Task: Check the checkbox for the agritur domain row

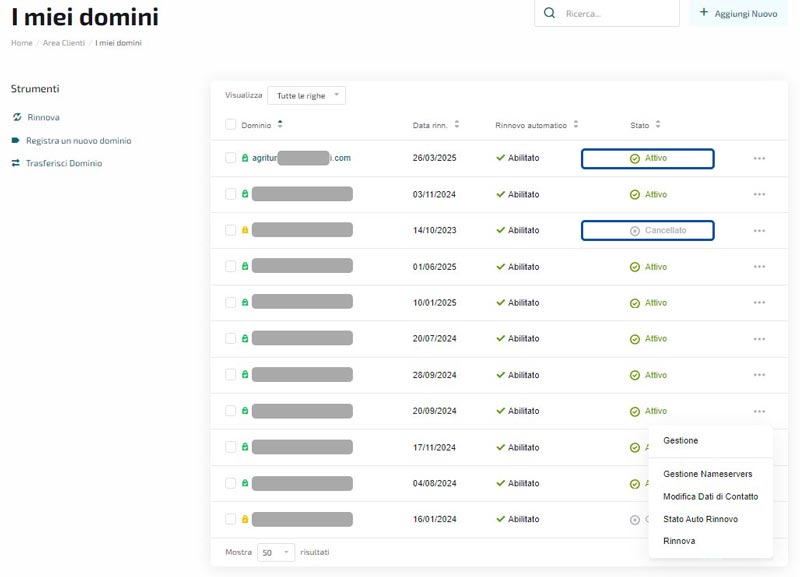Action: pyautogui.click(x=231, y=158)
